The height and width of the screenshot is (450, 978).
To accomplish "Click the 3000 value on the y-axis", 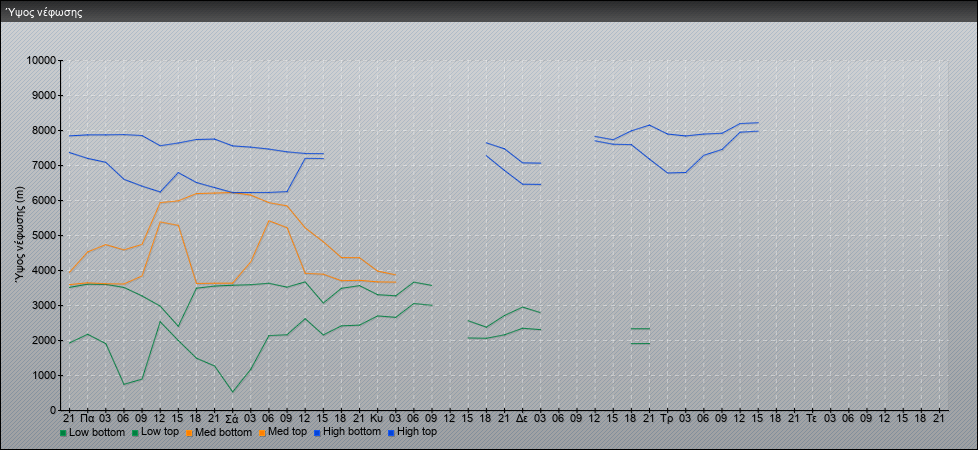I will coord(44,305).
